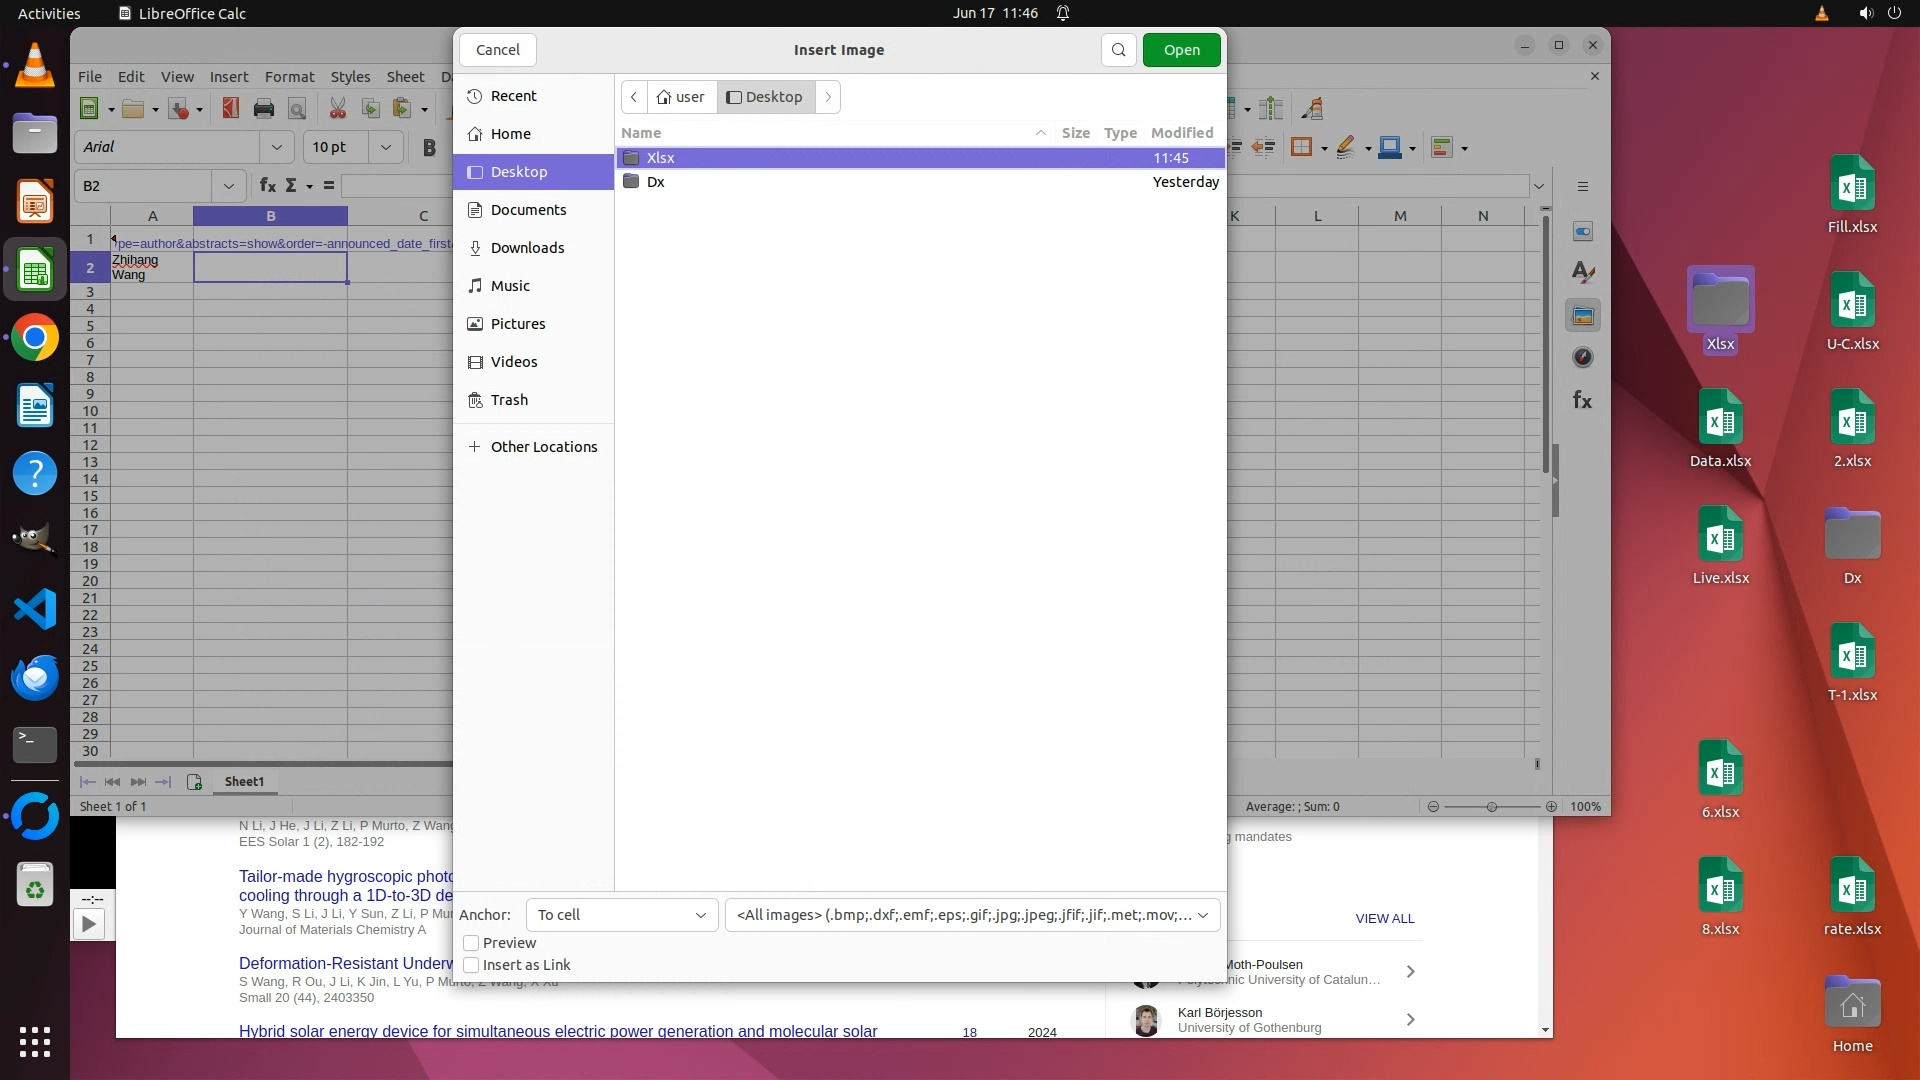Open the All images file type dropdown
The width and height of the screenshot is (1920, 1080).
point(972,915)
